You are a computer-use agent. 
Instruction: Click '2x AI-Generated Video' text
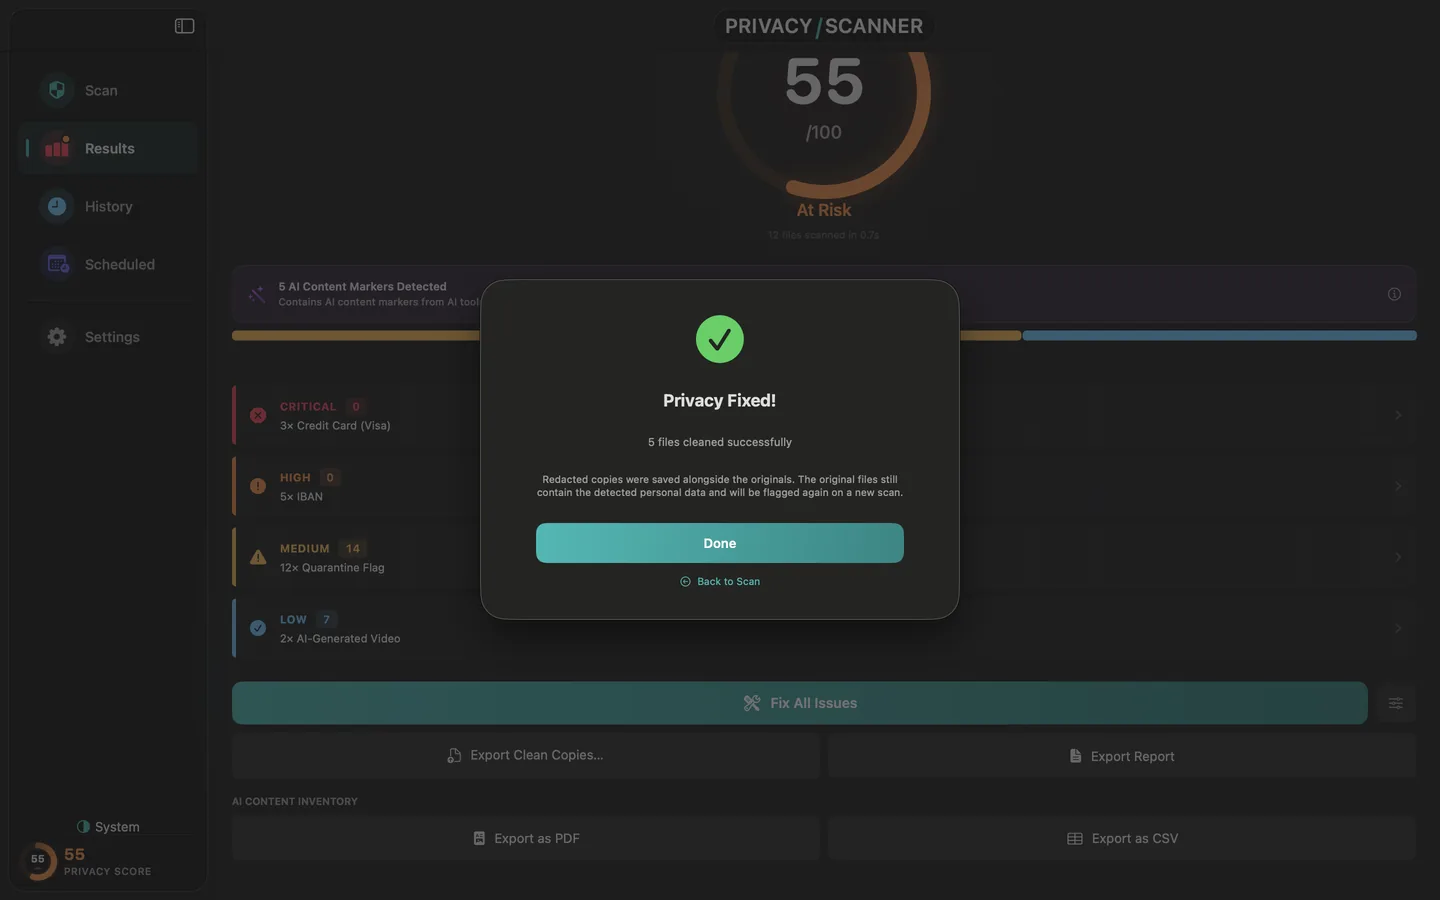tap(340, 639)
